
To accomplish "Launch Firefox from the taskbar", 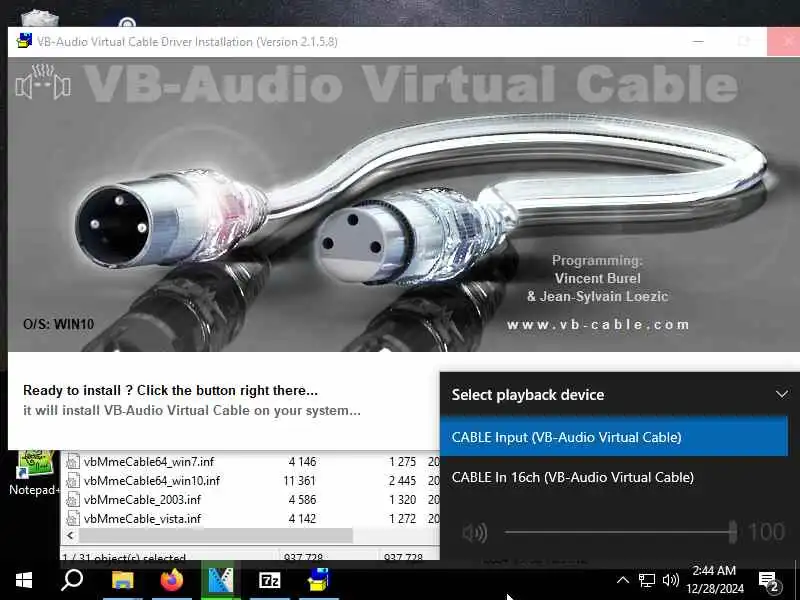I will click(x=171, y=581).
